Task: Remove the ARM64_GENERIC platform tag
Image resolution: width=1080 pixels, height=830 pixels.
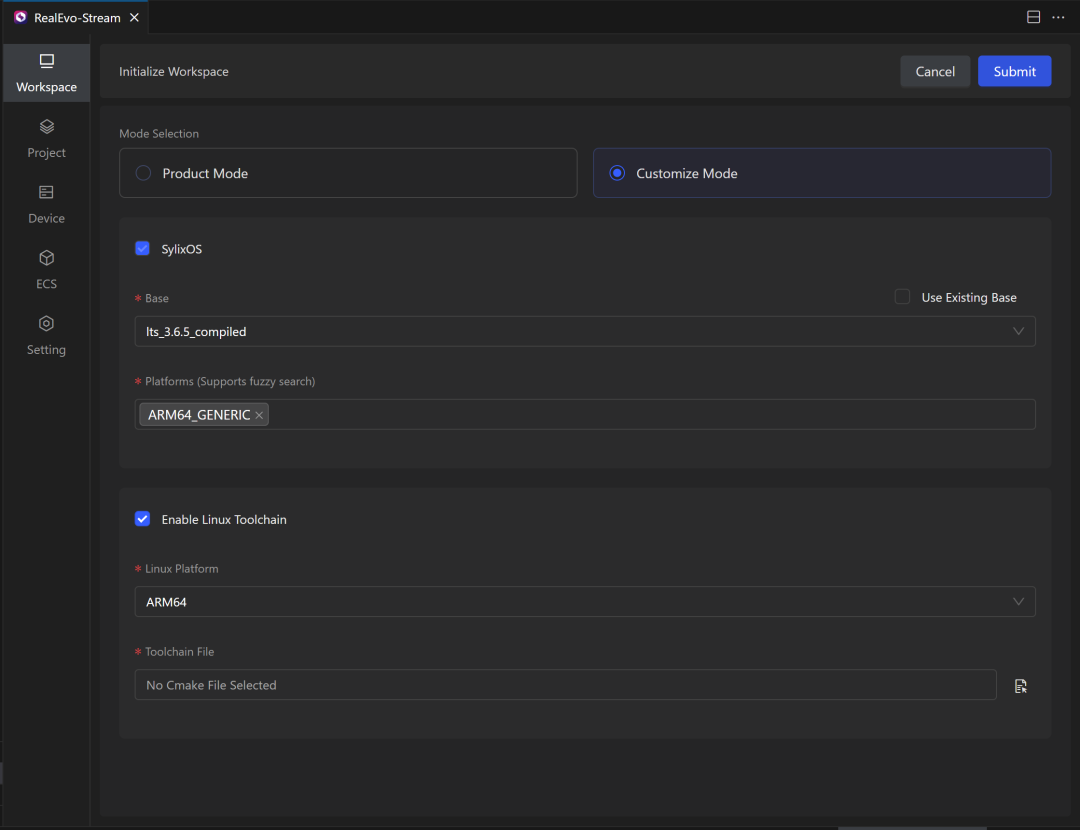Action: pos(259,415)
